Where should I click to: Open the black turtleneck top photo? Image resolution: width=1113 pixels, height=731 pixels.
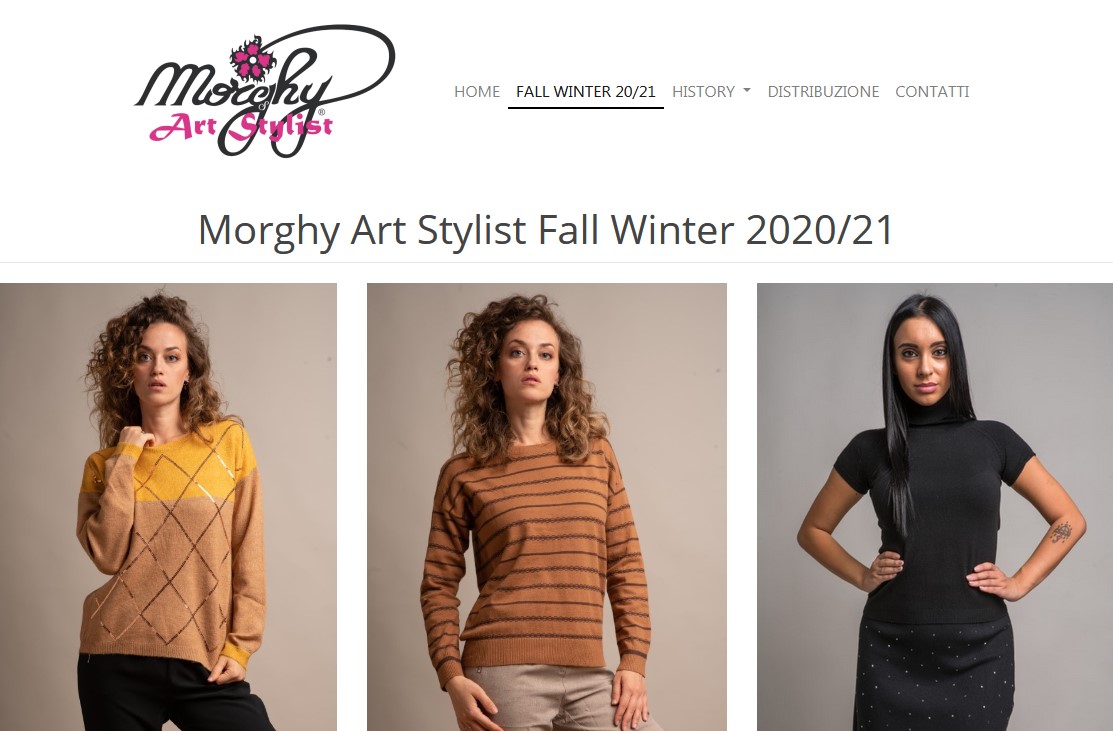(x=935, y=507)
